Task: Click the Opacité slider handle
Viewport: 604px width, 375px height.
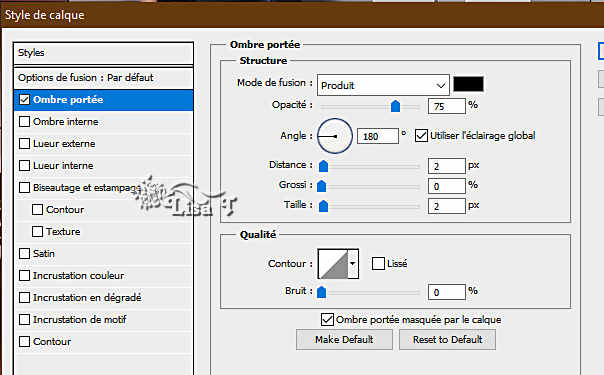Action: coord(395,106)
